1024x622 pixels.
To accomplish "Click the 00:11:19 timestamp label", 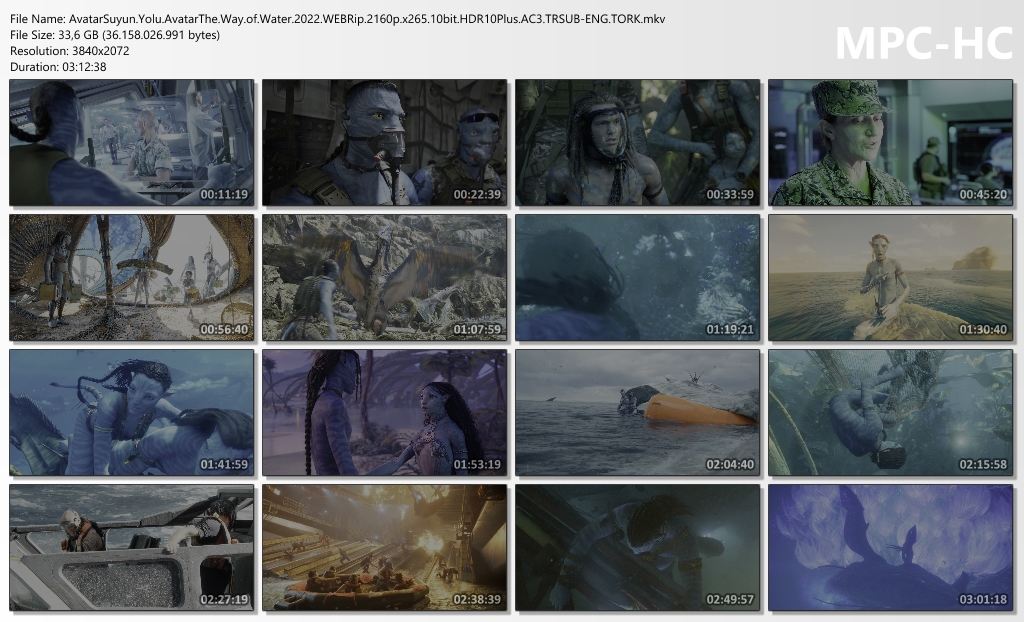I will click(x=224, y=194).
